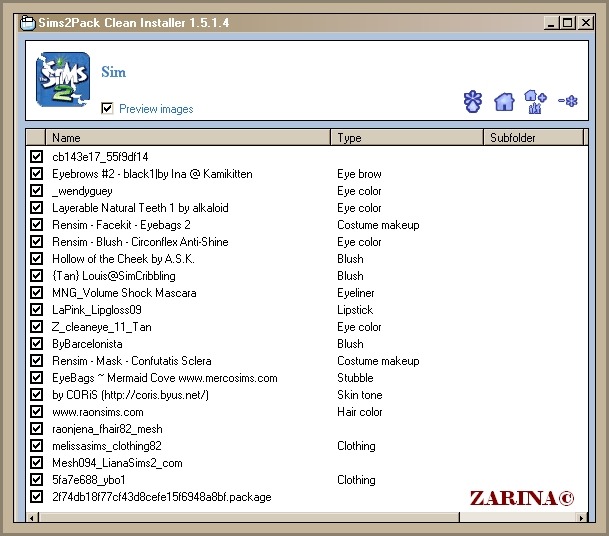The height and width of the screenshot is (536, 609).
Task: Click the Lipstick type cell
Action: (x=355, y=310)
